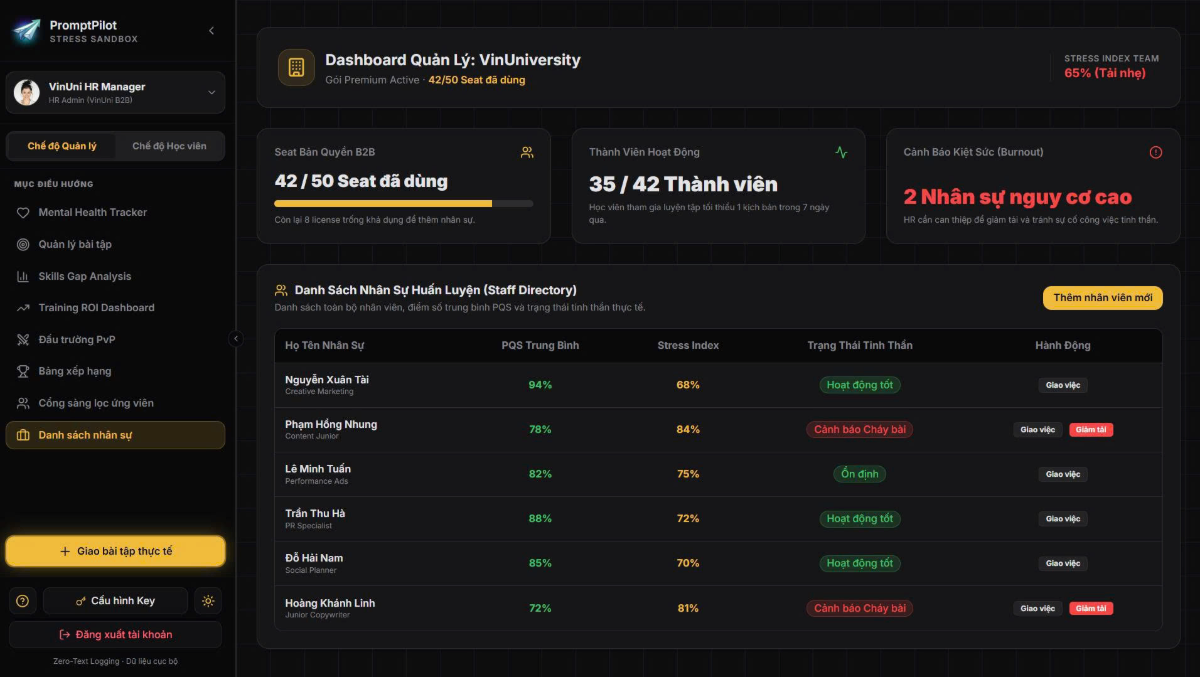
Task: Click the 84% stress index value
Action: pyautogui.click(x=688, y=430)
